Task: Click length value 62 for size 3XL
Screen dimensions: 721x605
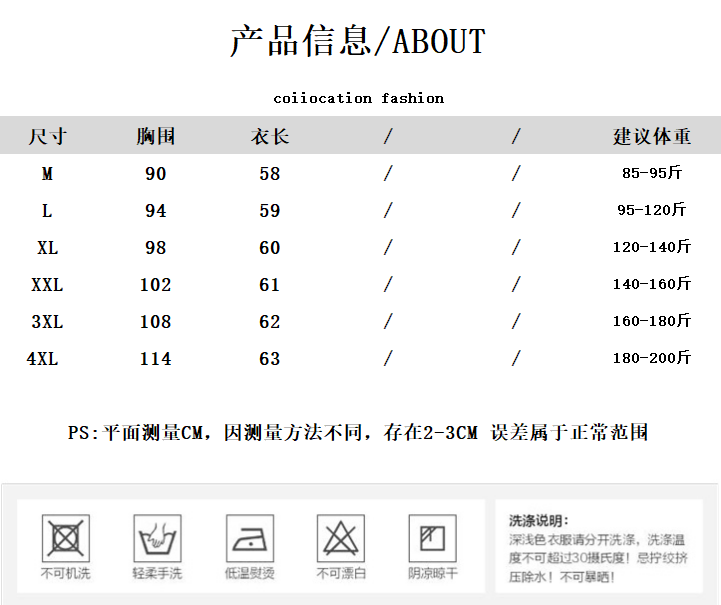Action: tap(269, 322)
